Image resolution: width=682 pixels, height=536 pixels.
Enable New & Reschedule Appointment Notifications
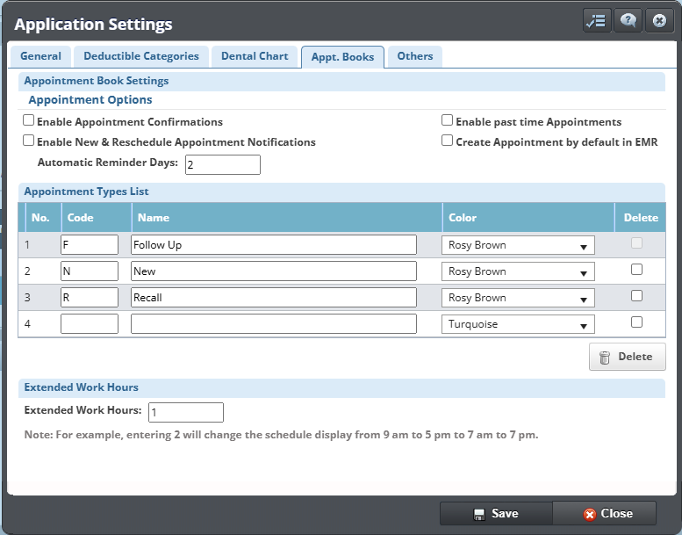pyautogui.click(x=29, y=142)
